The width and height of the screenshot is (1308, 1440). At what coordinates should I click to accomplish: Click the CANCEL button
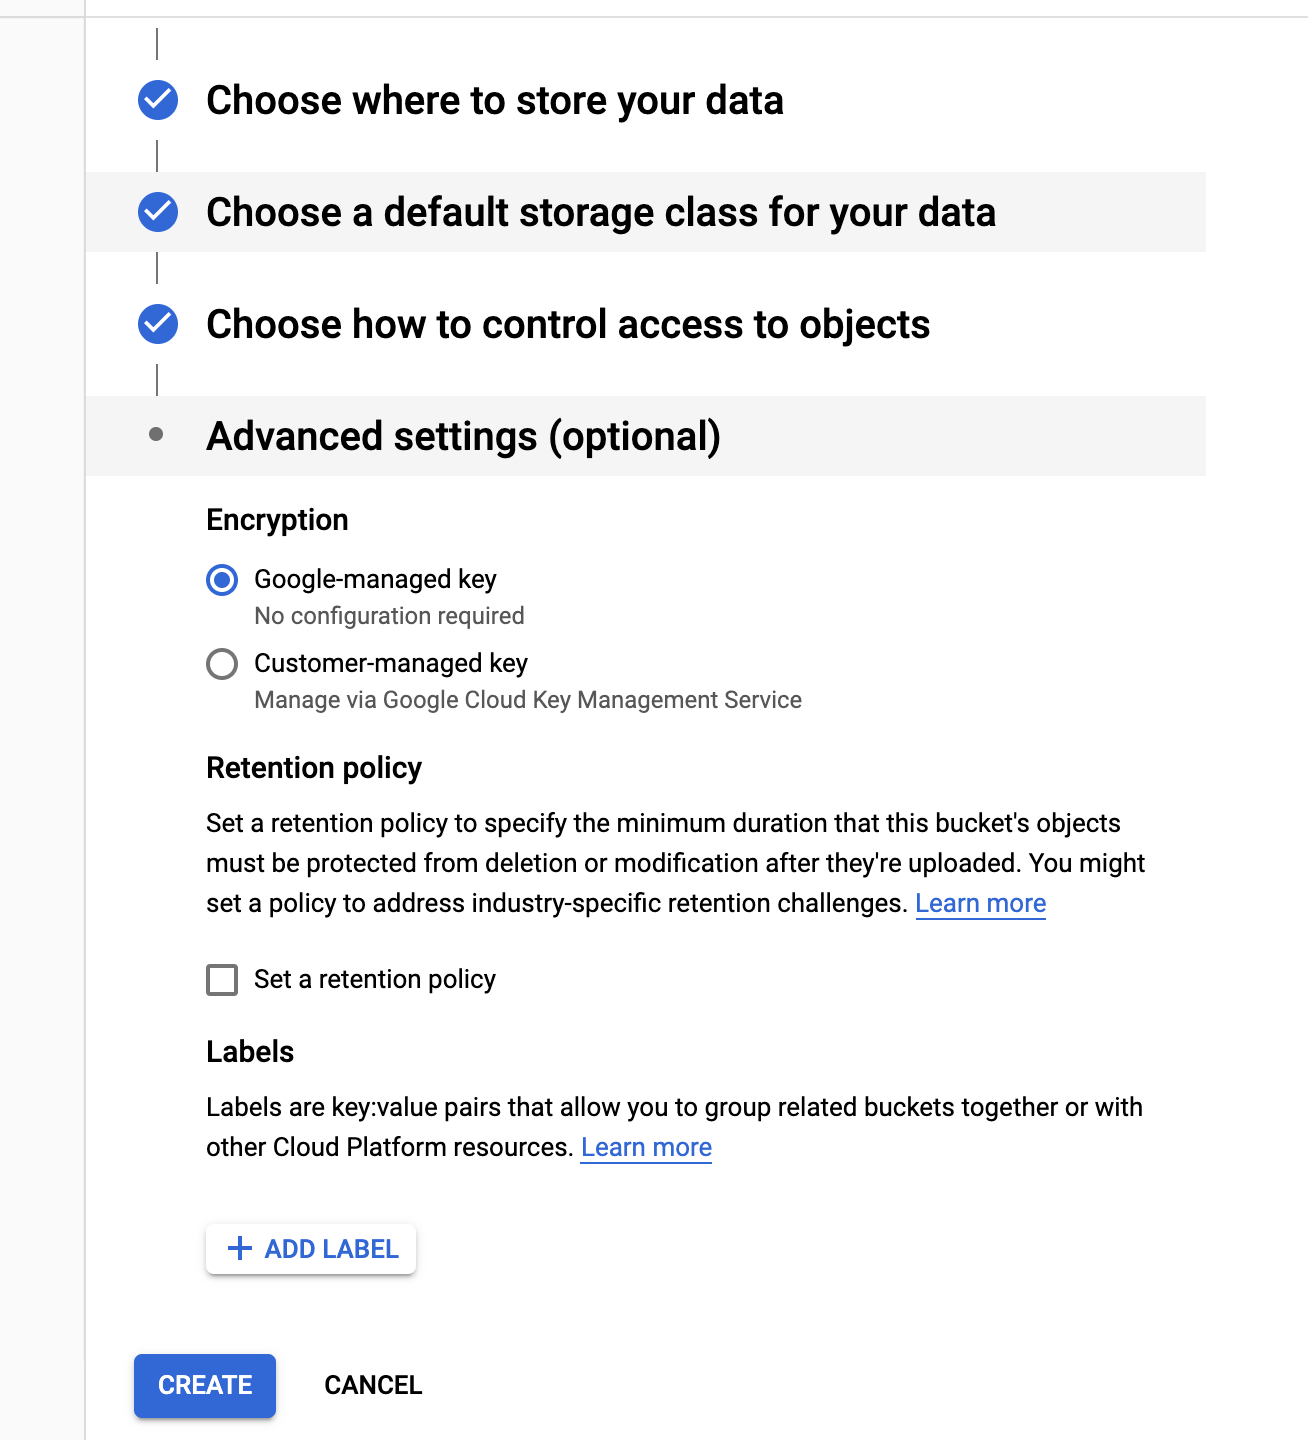click(x=373, y=1385)
